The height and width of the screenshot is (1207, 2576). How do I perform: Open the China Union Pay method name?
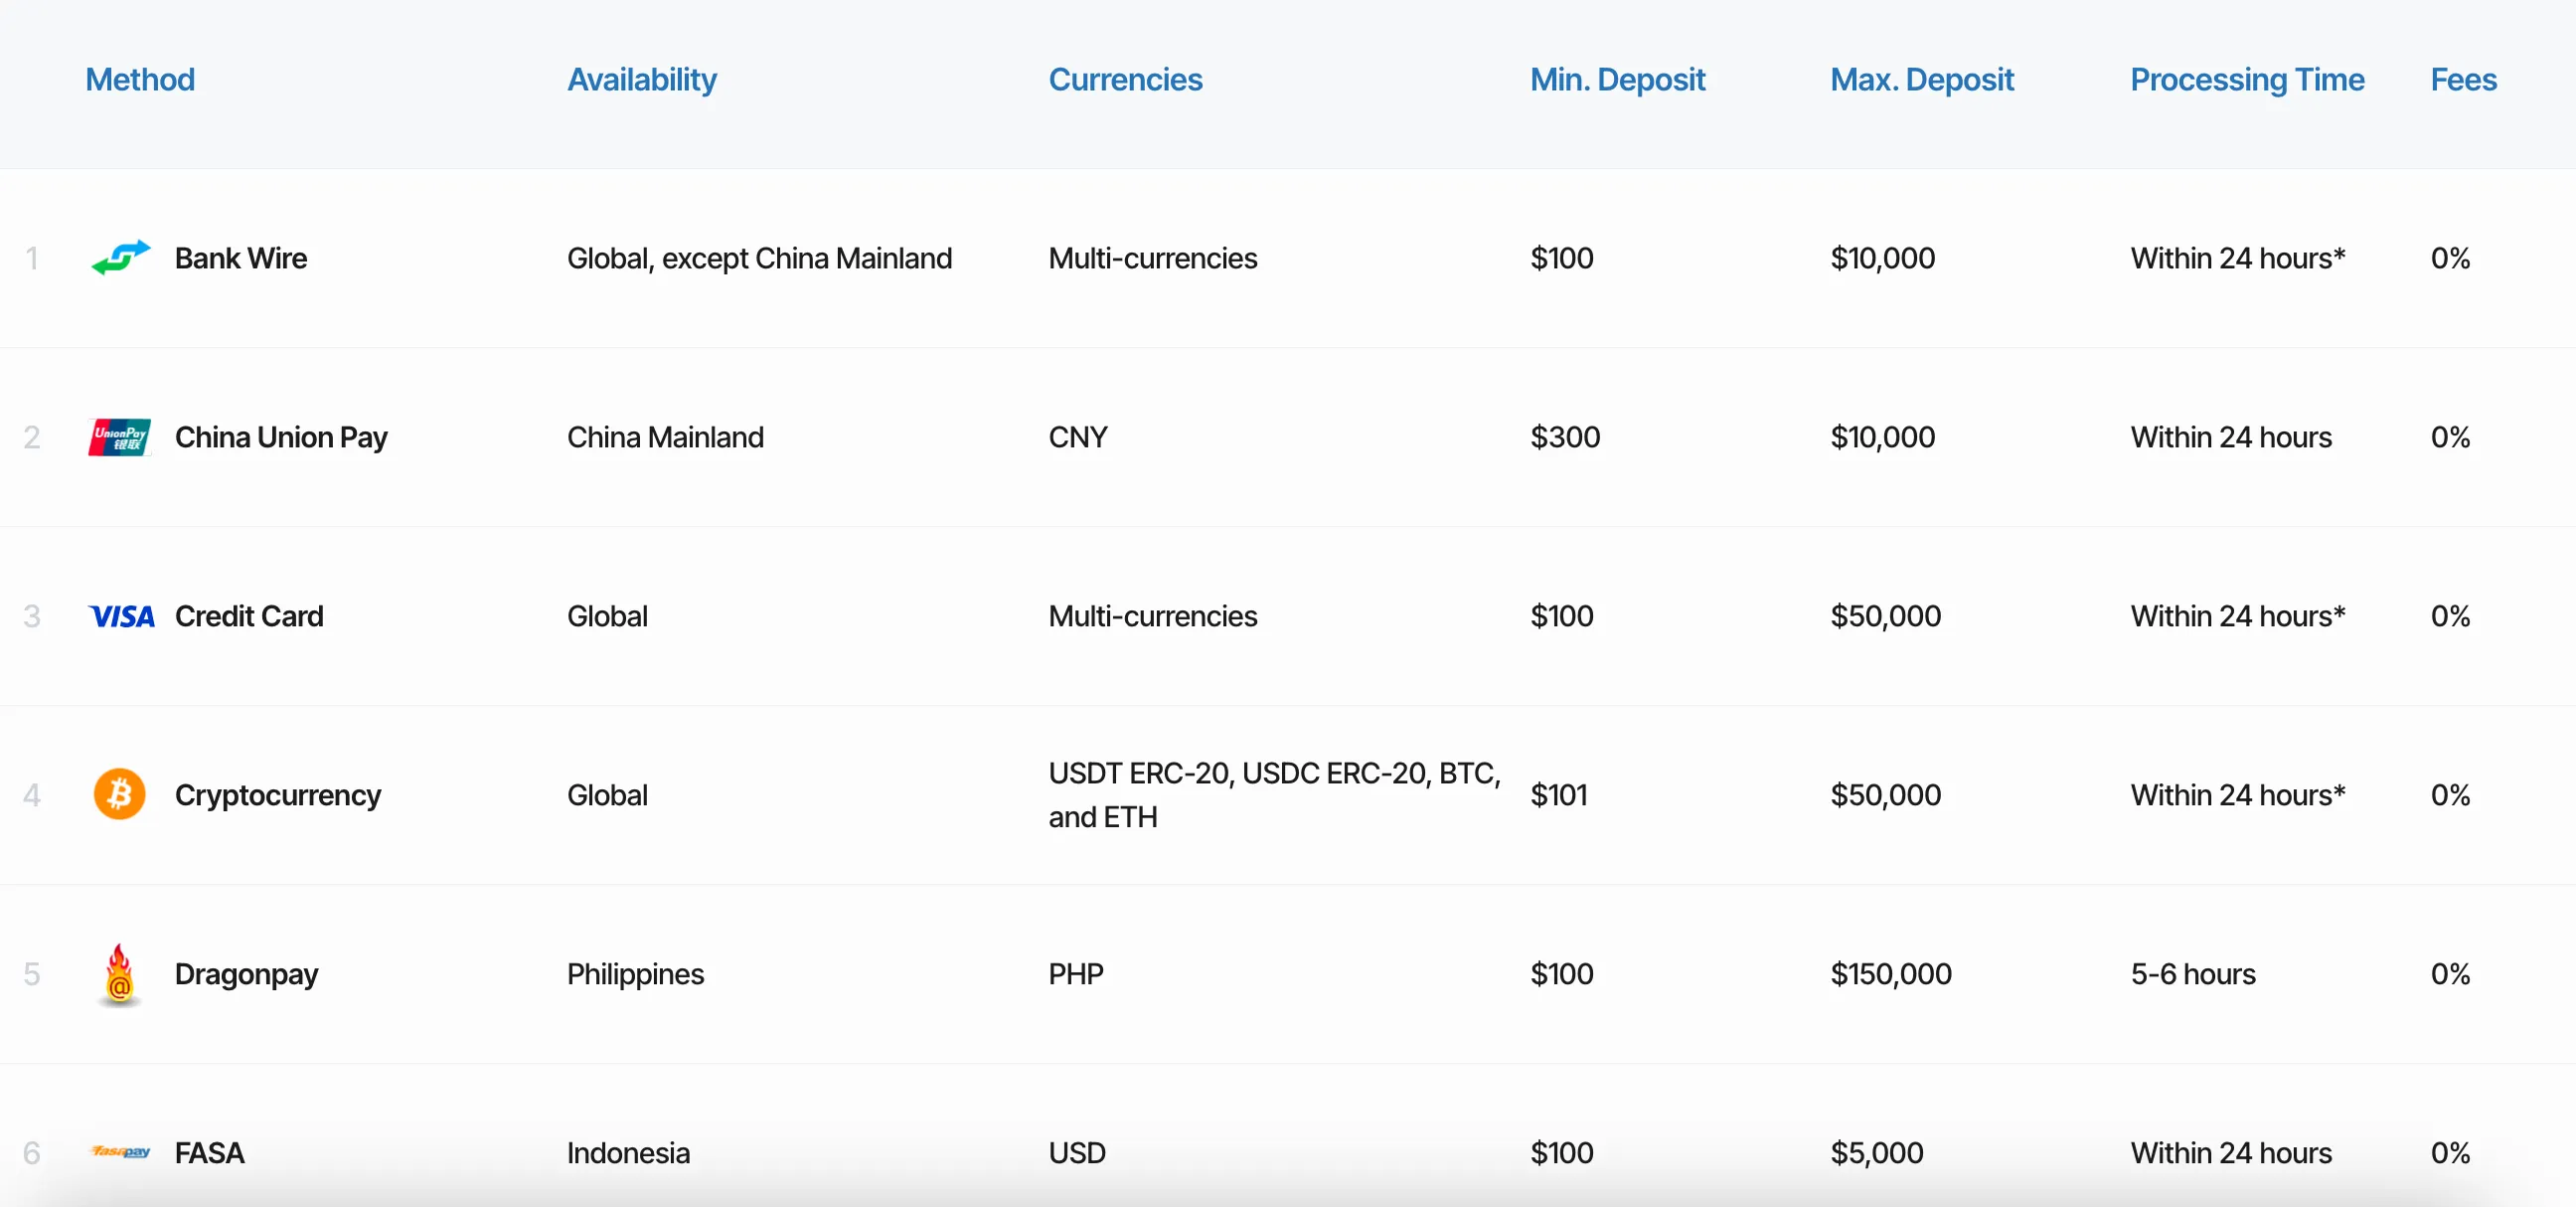point(281,437)
